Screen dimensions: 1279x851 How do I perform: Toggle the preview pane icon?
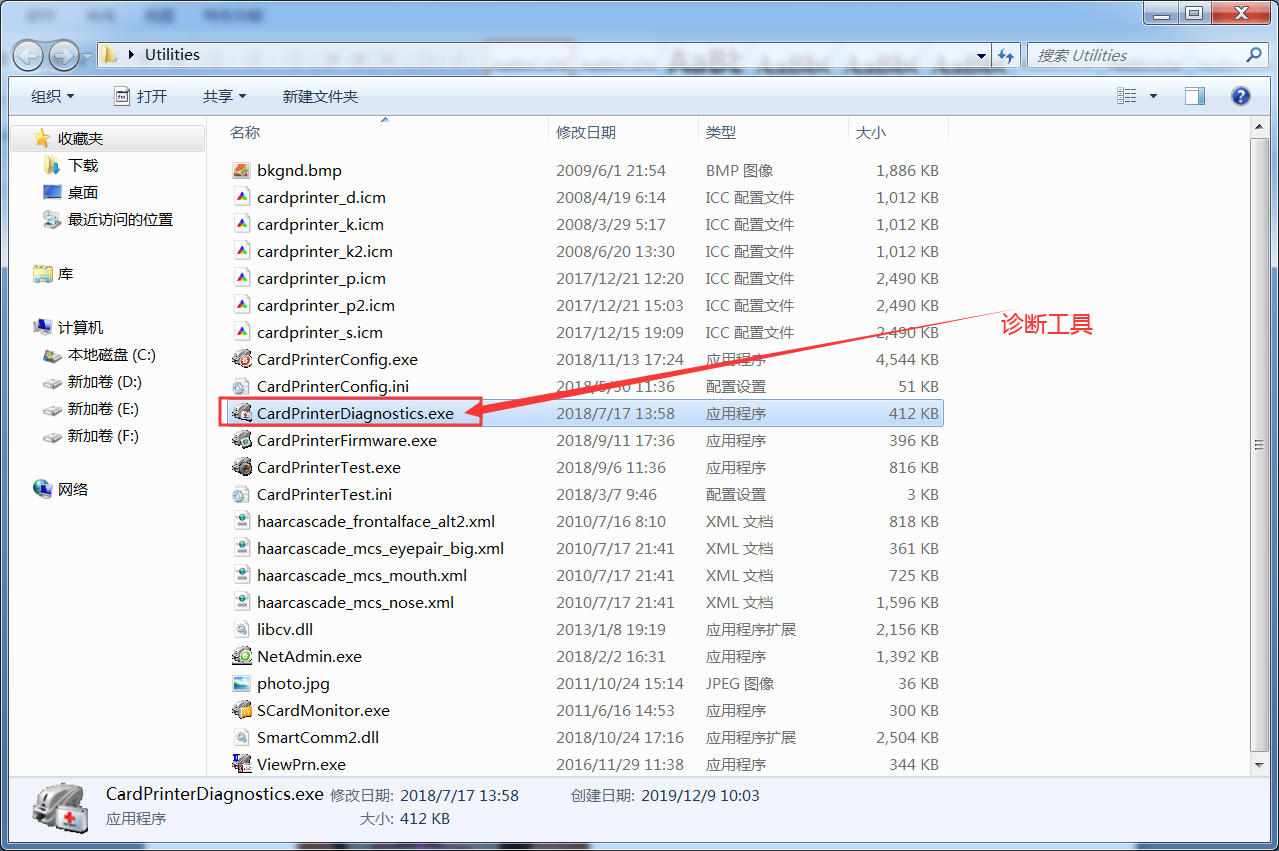coord(1195,96)
